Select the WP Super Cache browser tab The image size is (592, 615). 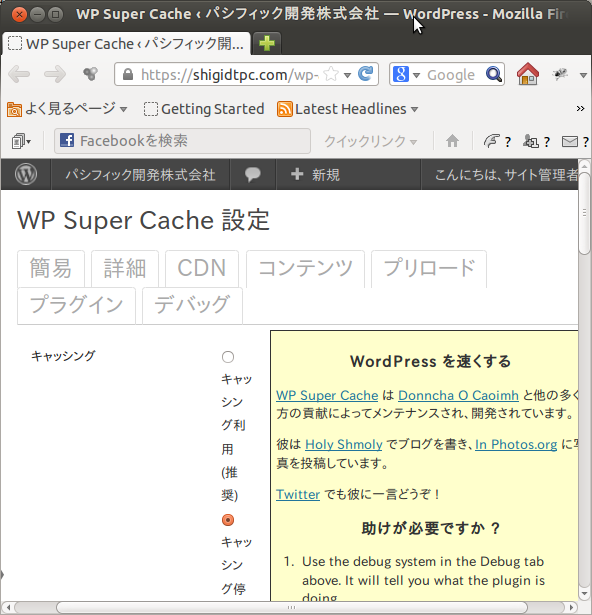126,44
